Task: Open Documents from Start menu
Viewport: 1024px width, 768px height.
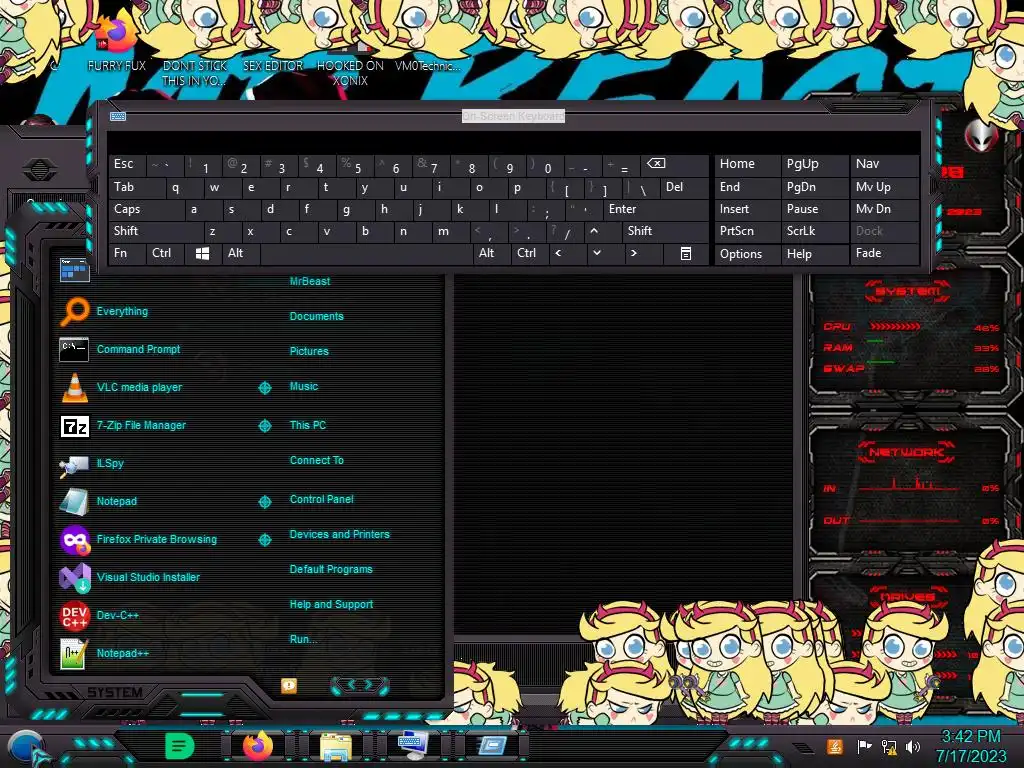Action: coord(317,316)
